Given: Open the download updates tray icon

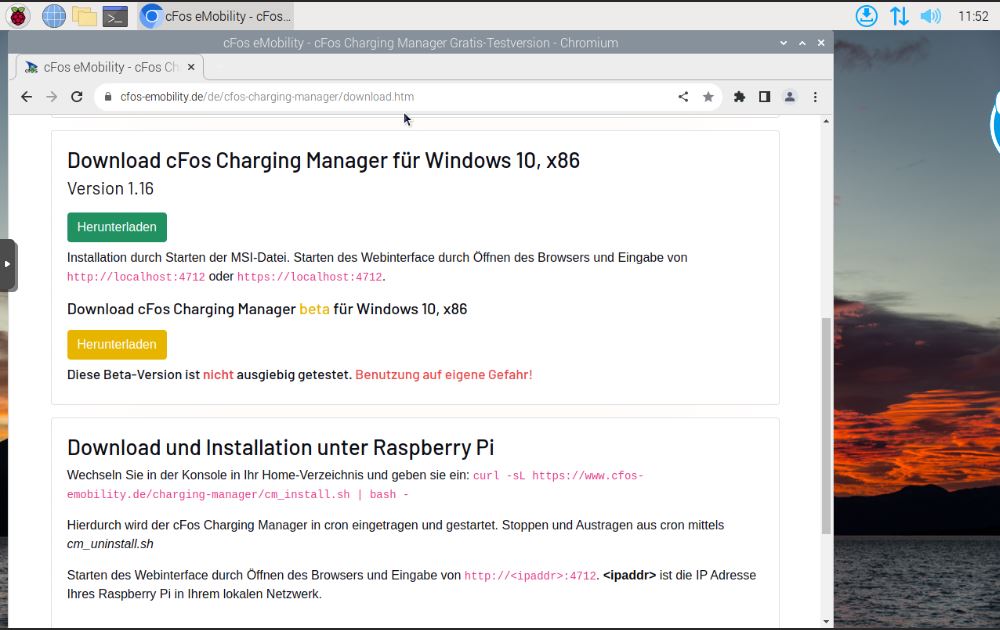Looking at the screenshot, I should (x=866, y=16).
